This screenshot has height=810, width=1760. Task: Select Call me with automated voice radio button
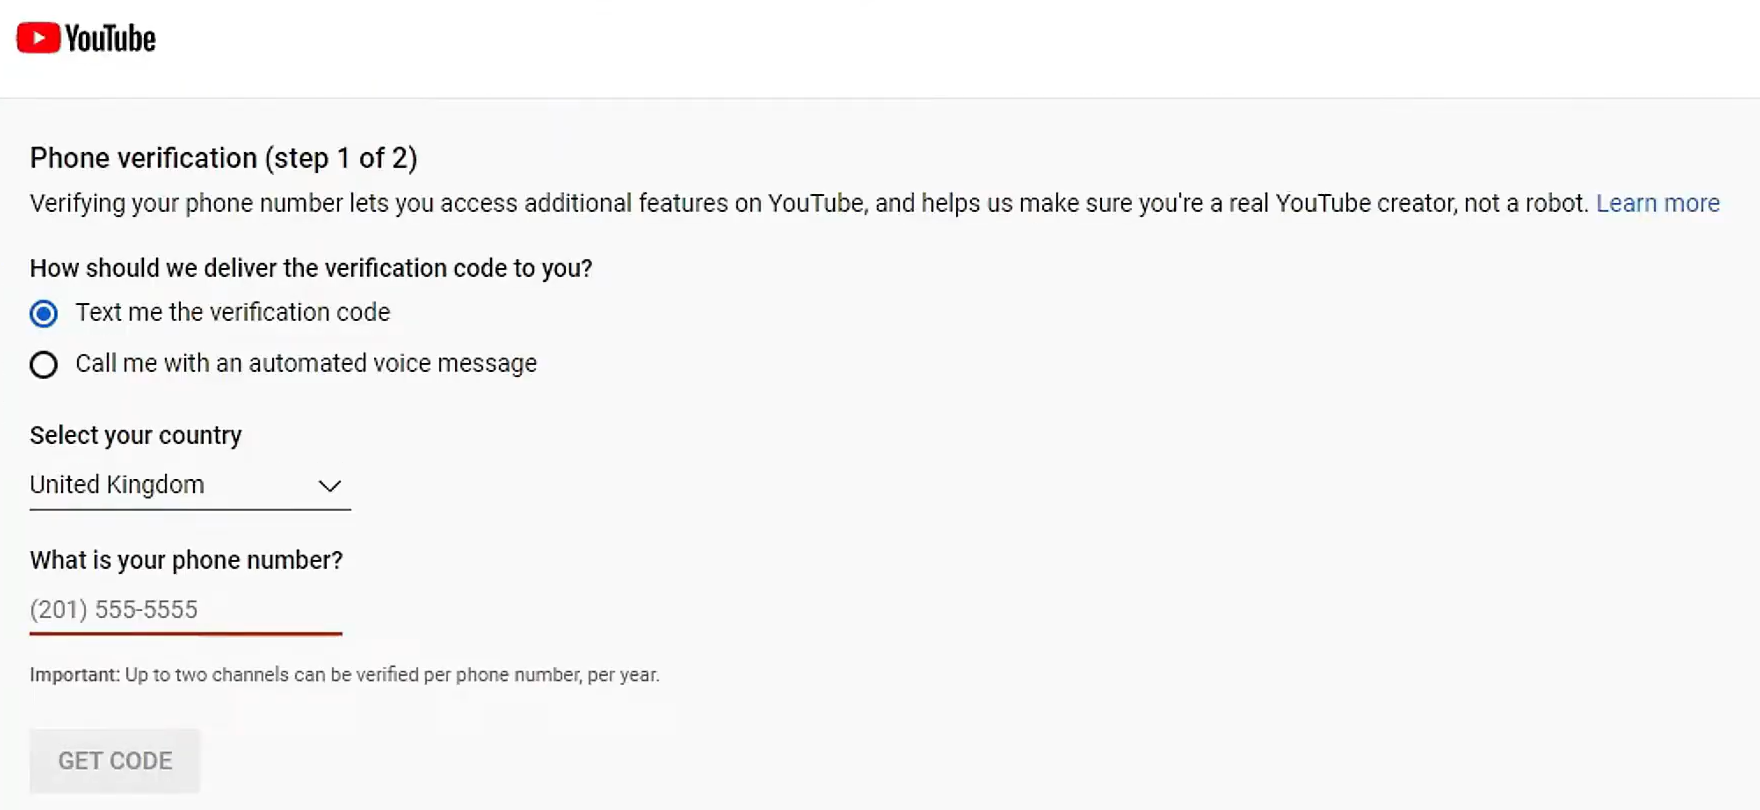tap(44, 365)
